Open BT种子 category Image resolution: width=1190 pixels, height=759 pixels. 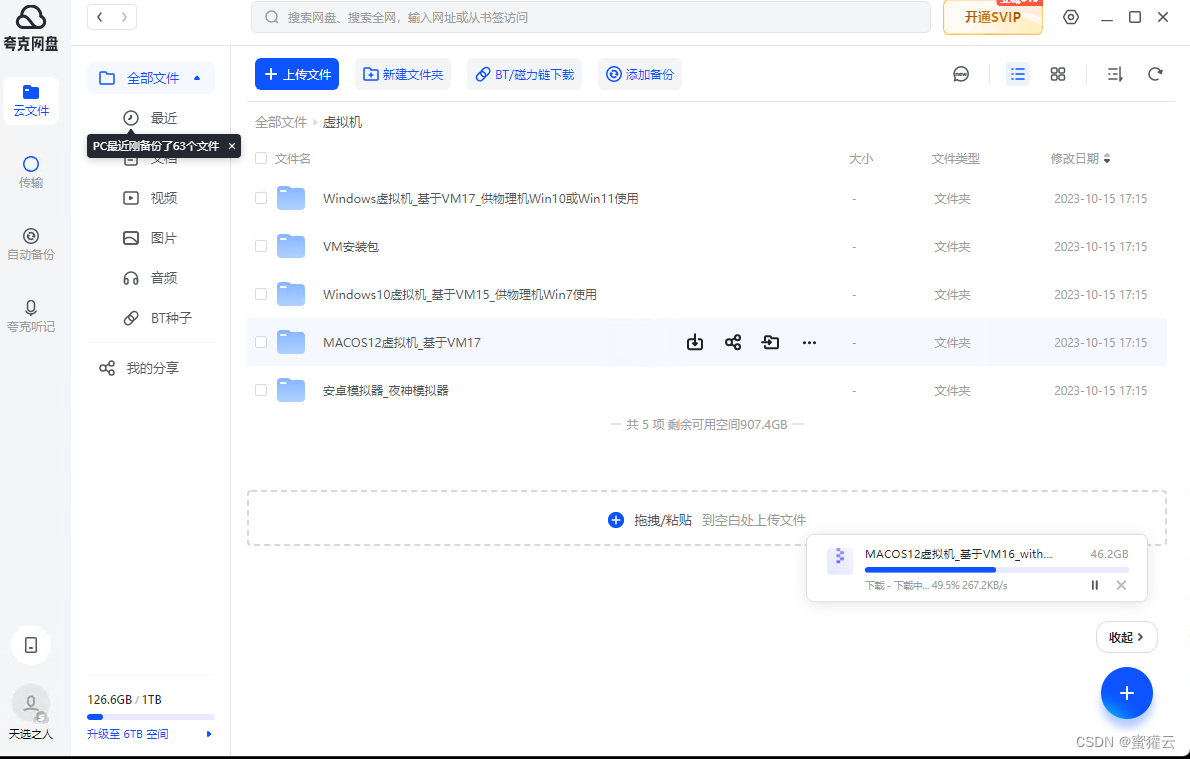tap(158, 318)
